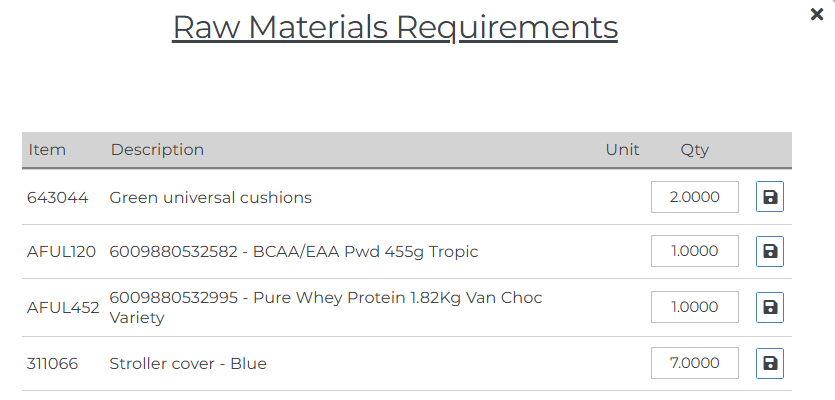Close the Raw Materials Requirements dialog
The height and width of the screenshot is (400, 835).
(816, 15)
